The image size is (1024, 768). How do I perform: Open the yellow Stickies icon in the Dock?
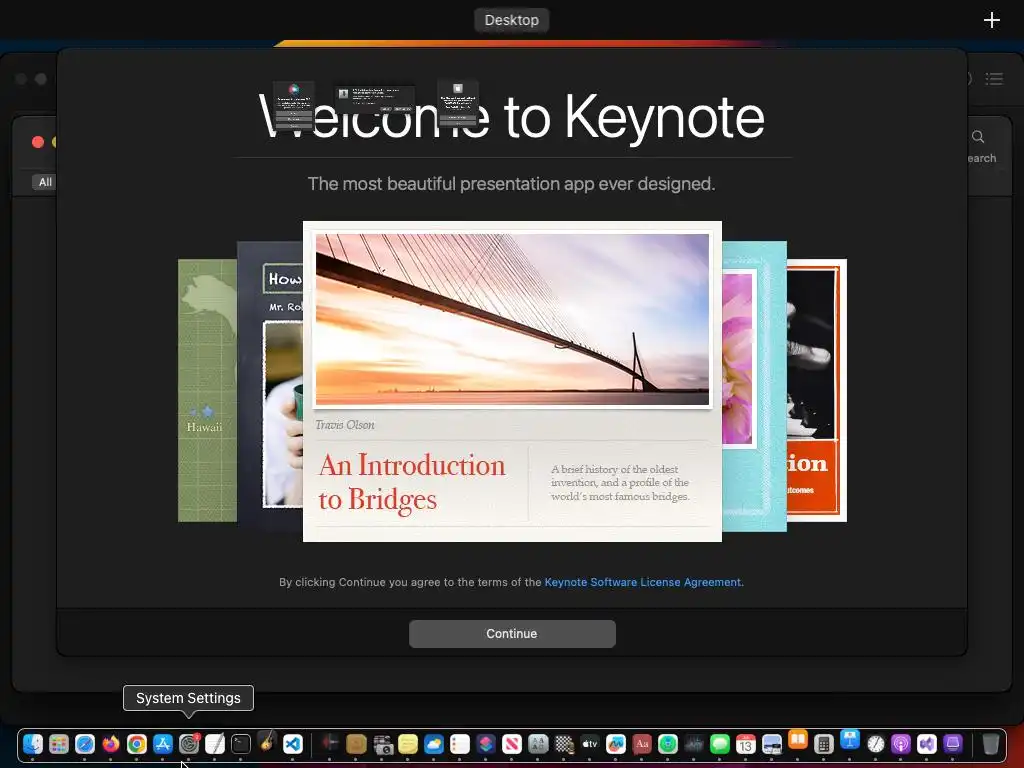coord(408,744)
